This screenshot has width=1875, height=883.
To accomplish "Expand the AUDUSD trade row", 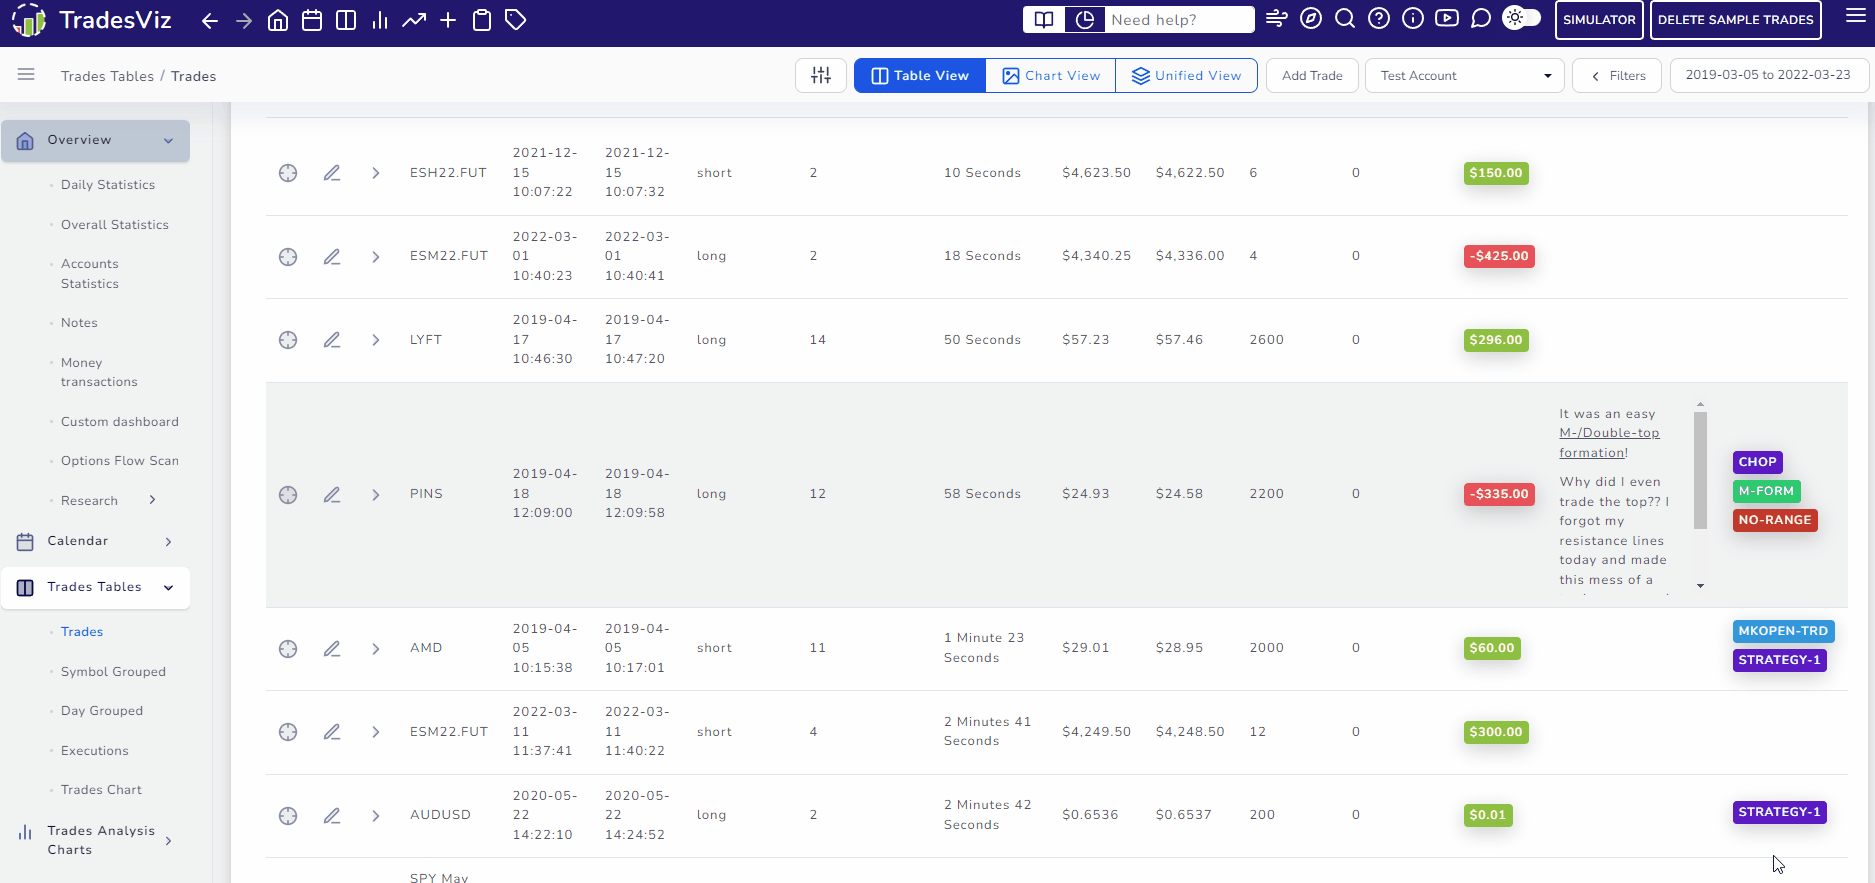I will click(x=376, y=816).
